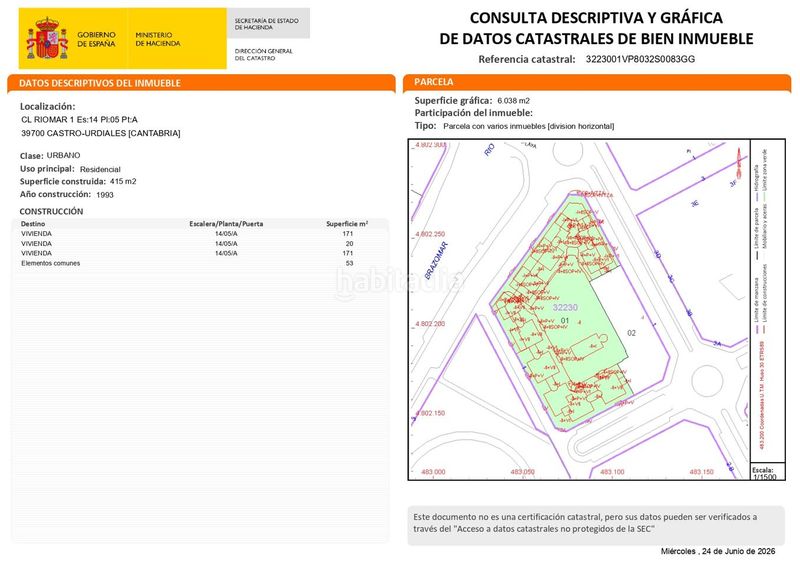Click the title line "CONSULTA DESCRIPTIVA Y GRÁFICA"
This screenshot has width=800, height=565.
(596, 18)
